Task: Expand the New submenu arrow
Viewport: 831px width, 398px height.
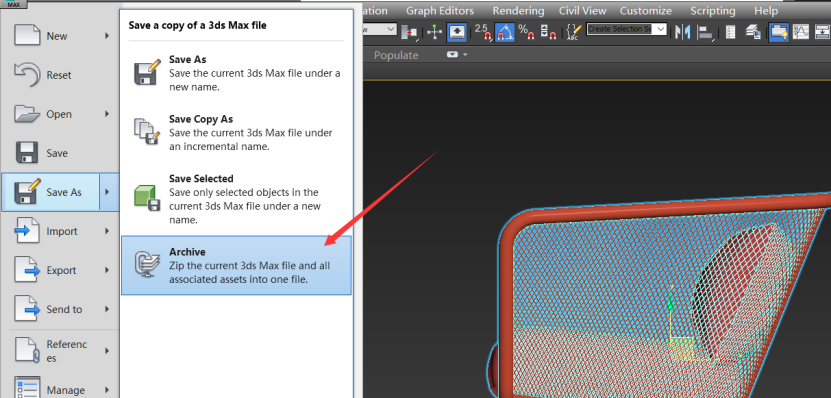Action: (107, 36)
